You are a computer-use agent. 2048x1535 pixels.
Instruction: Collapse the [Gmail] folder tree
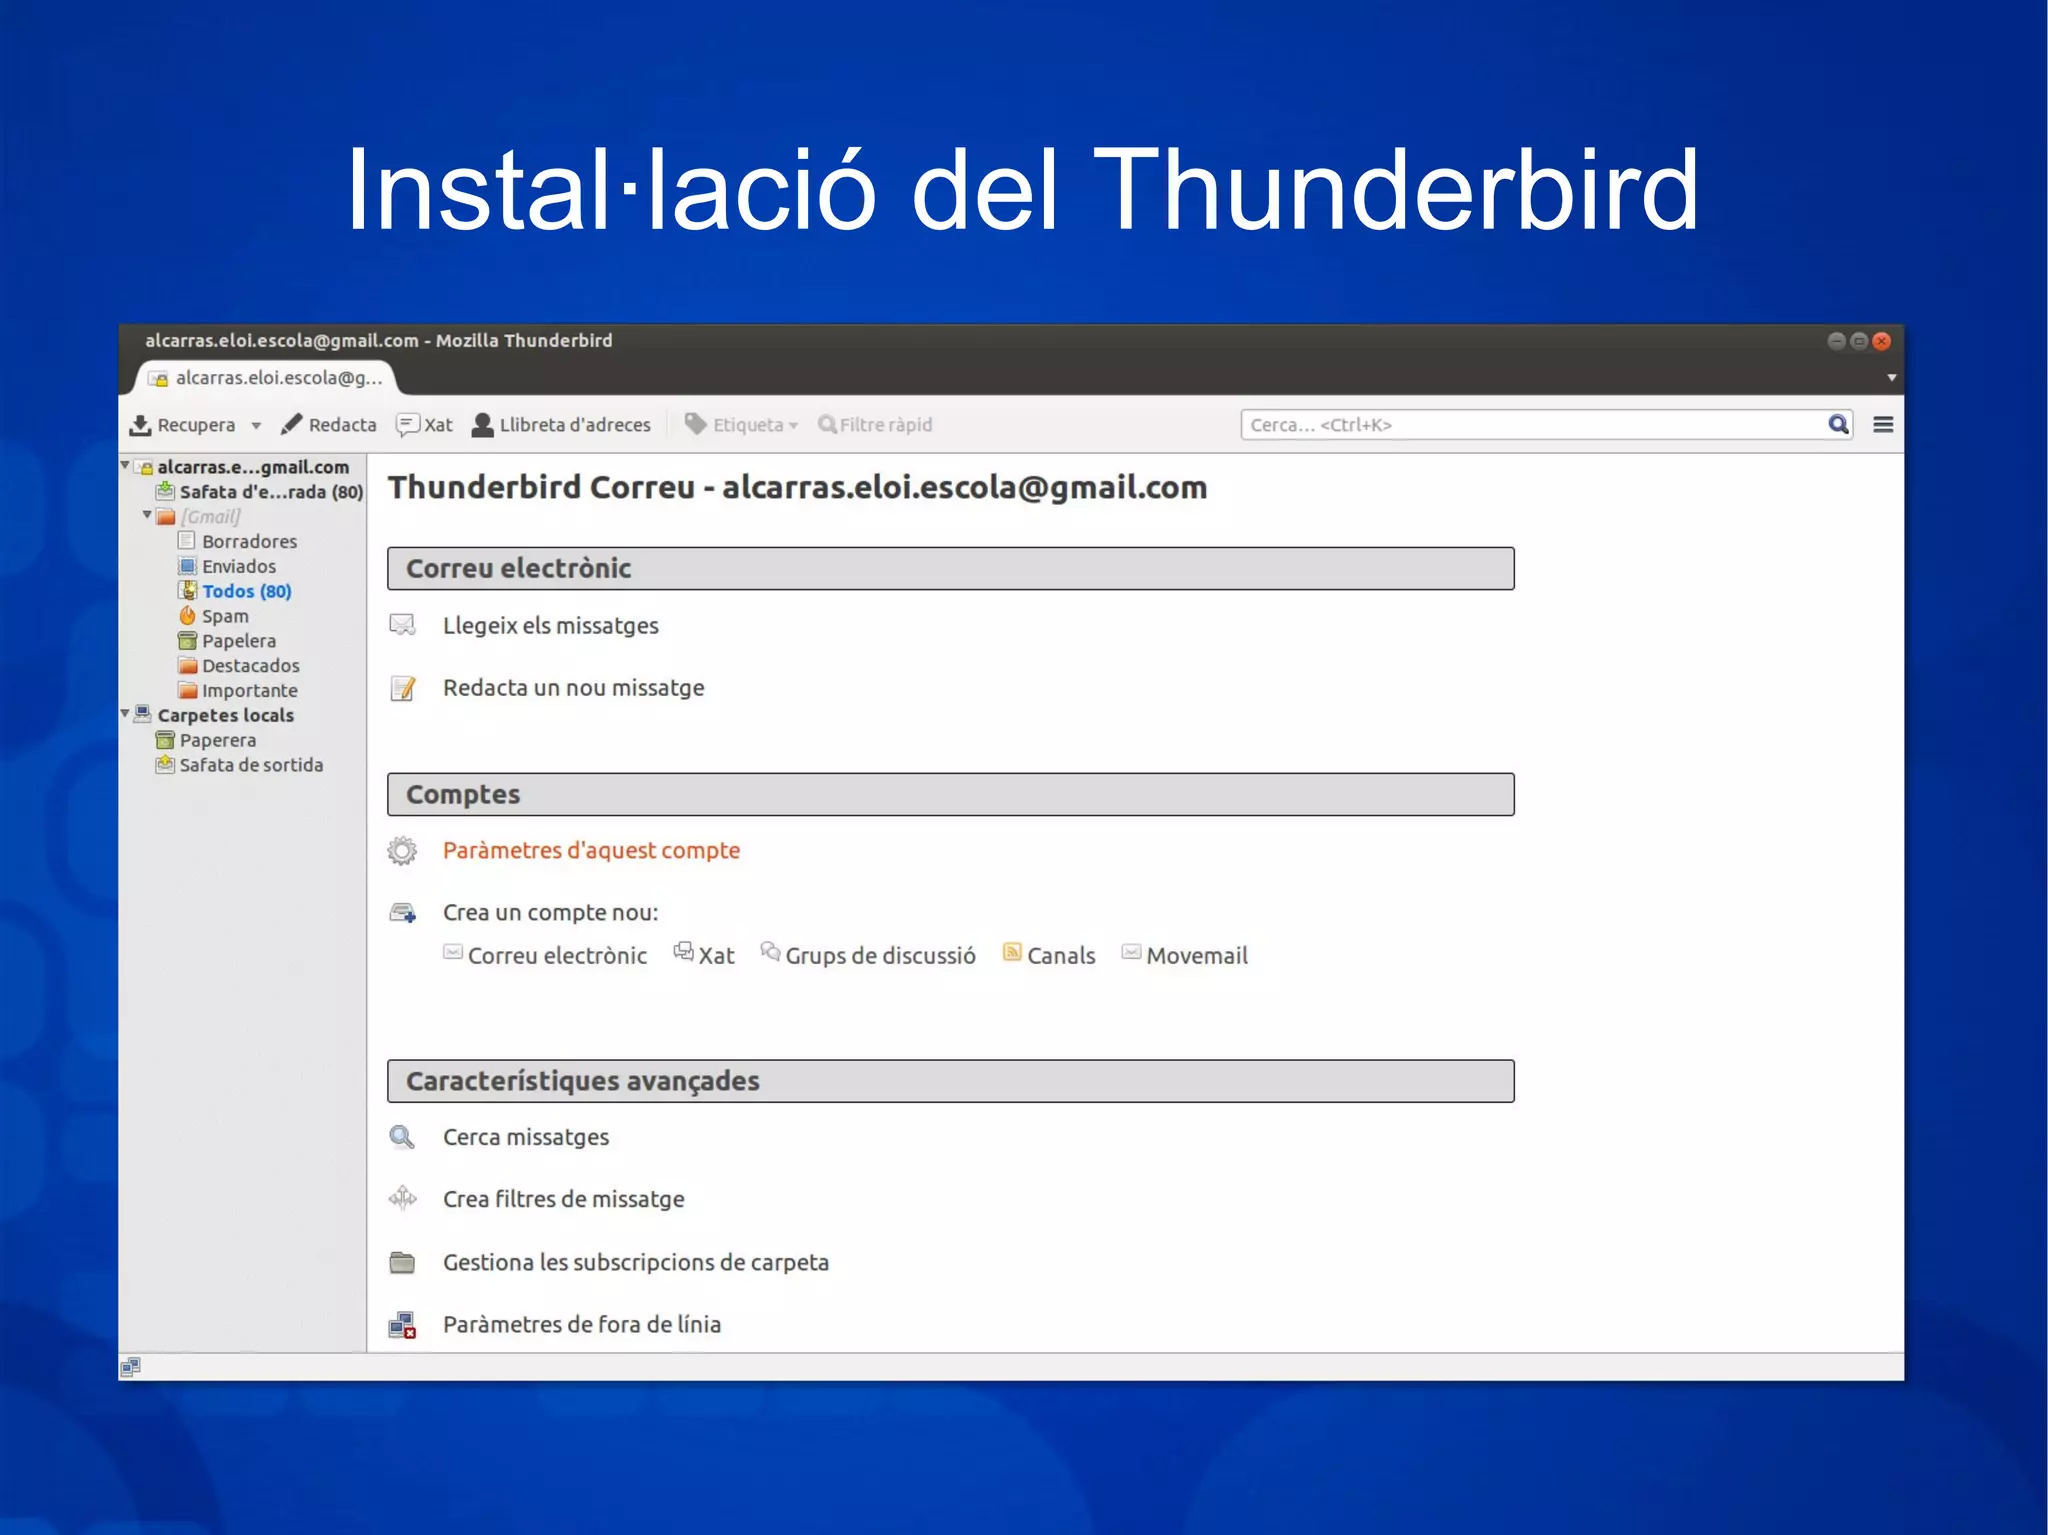[x=147, y=515]
